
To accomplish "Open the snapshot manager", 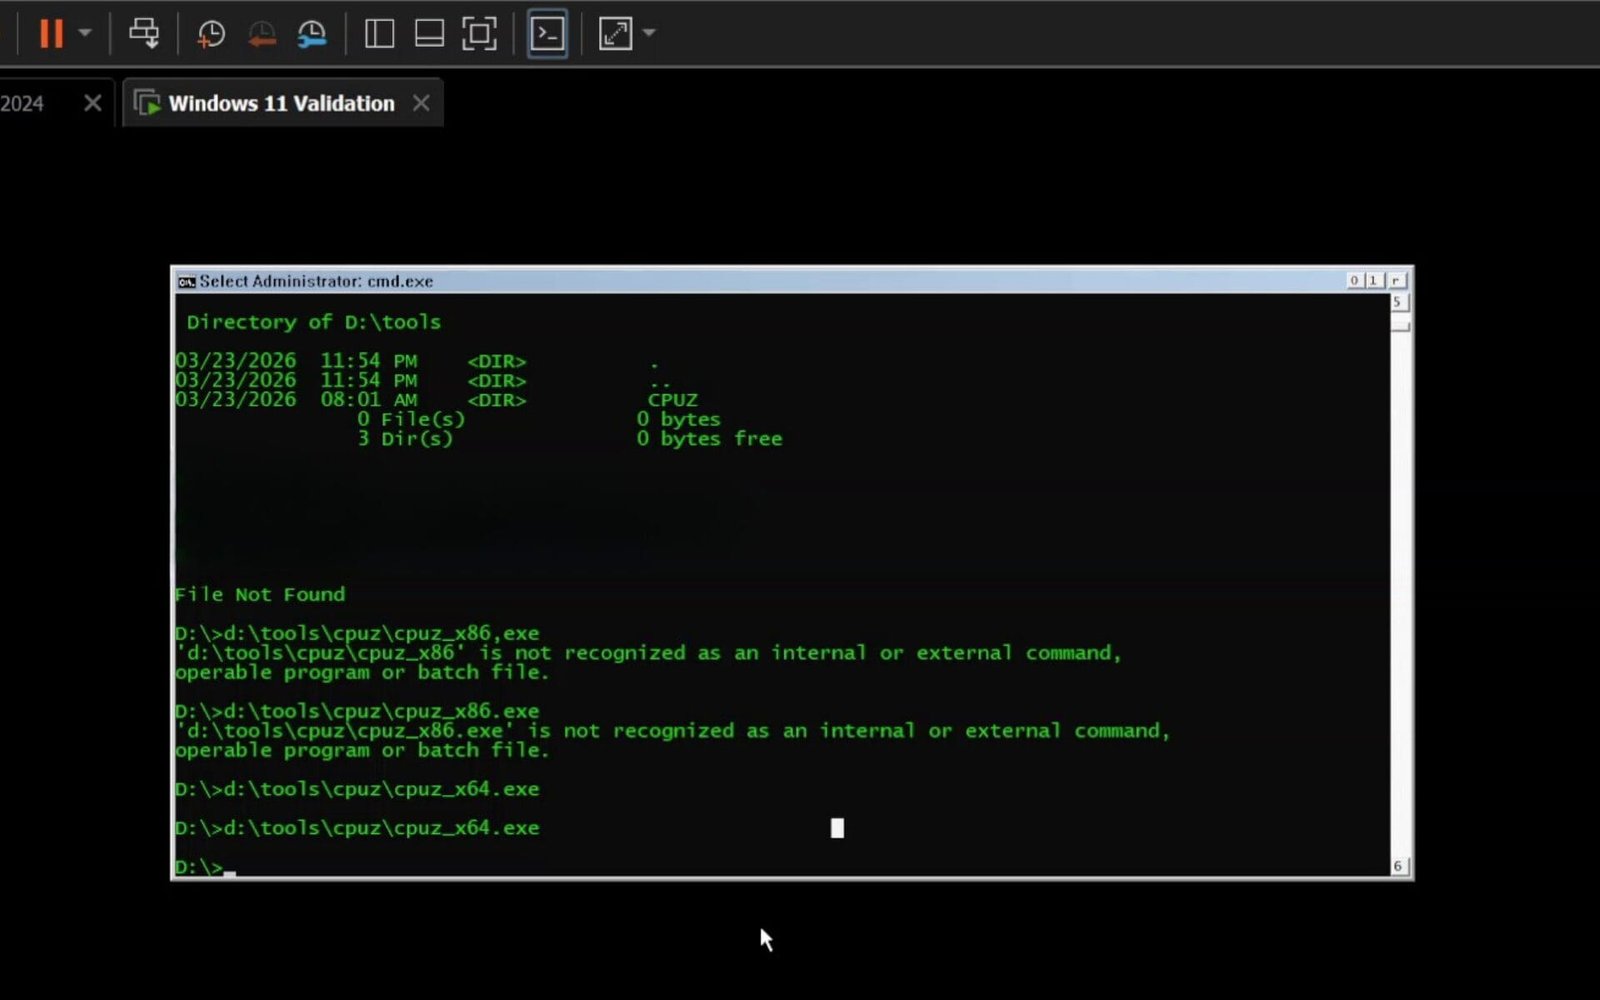I will [312, 33].
